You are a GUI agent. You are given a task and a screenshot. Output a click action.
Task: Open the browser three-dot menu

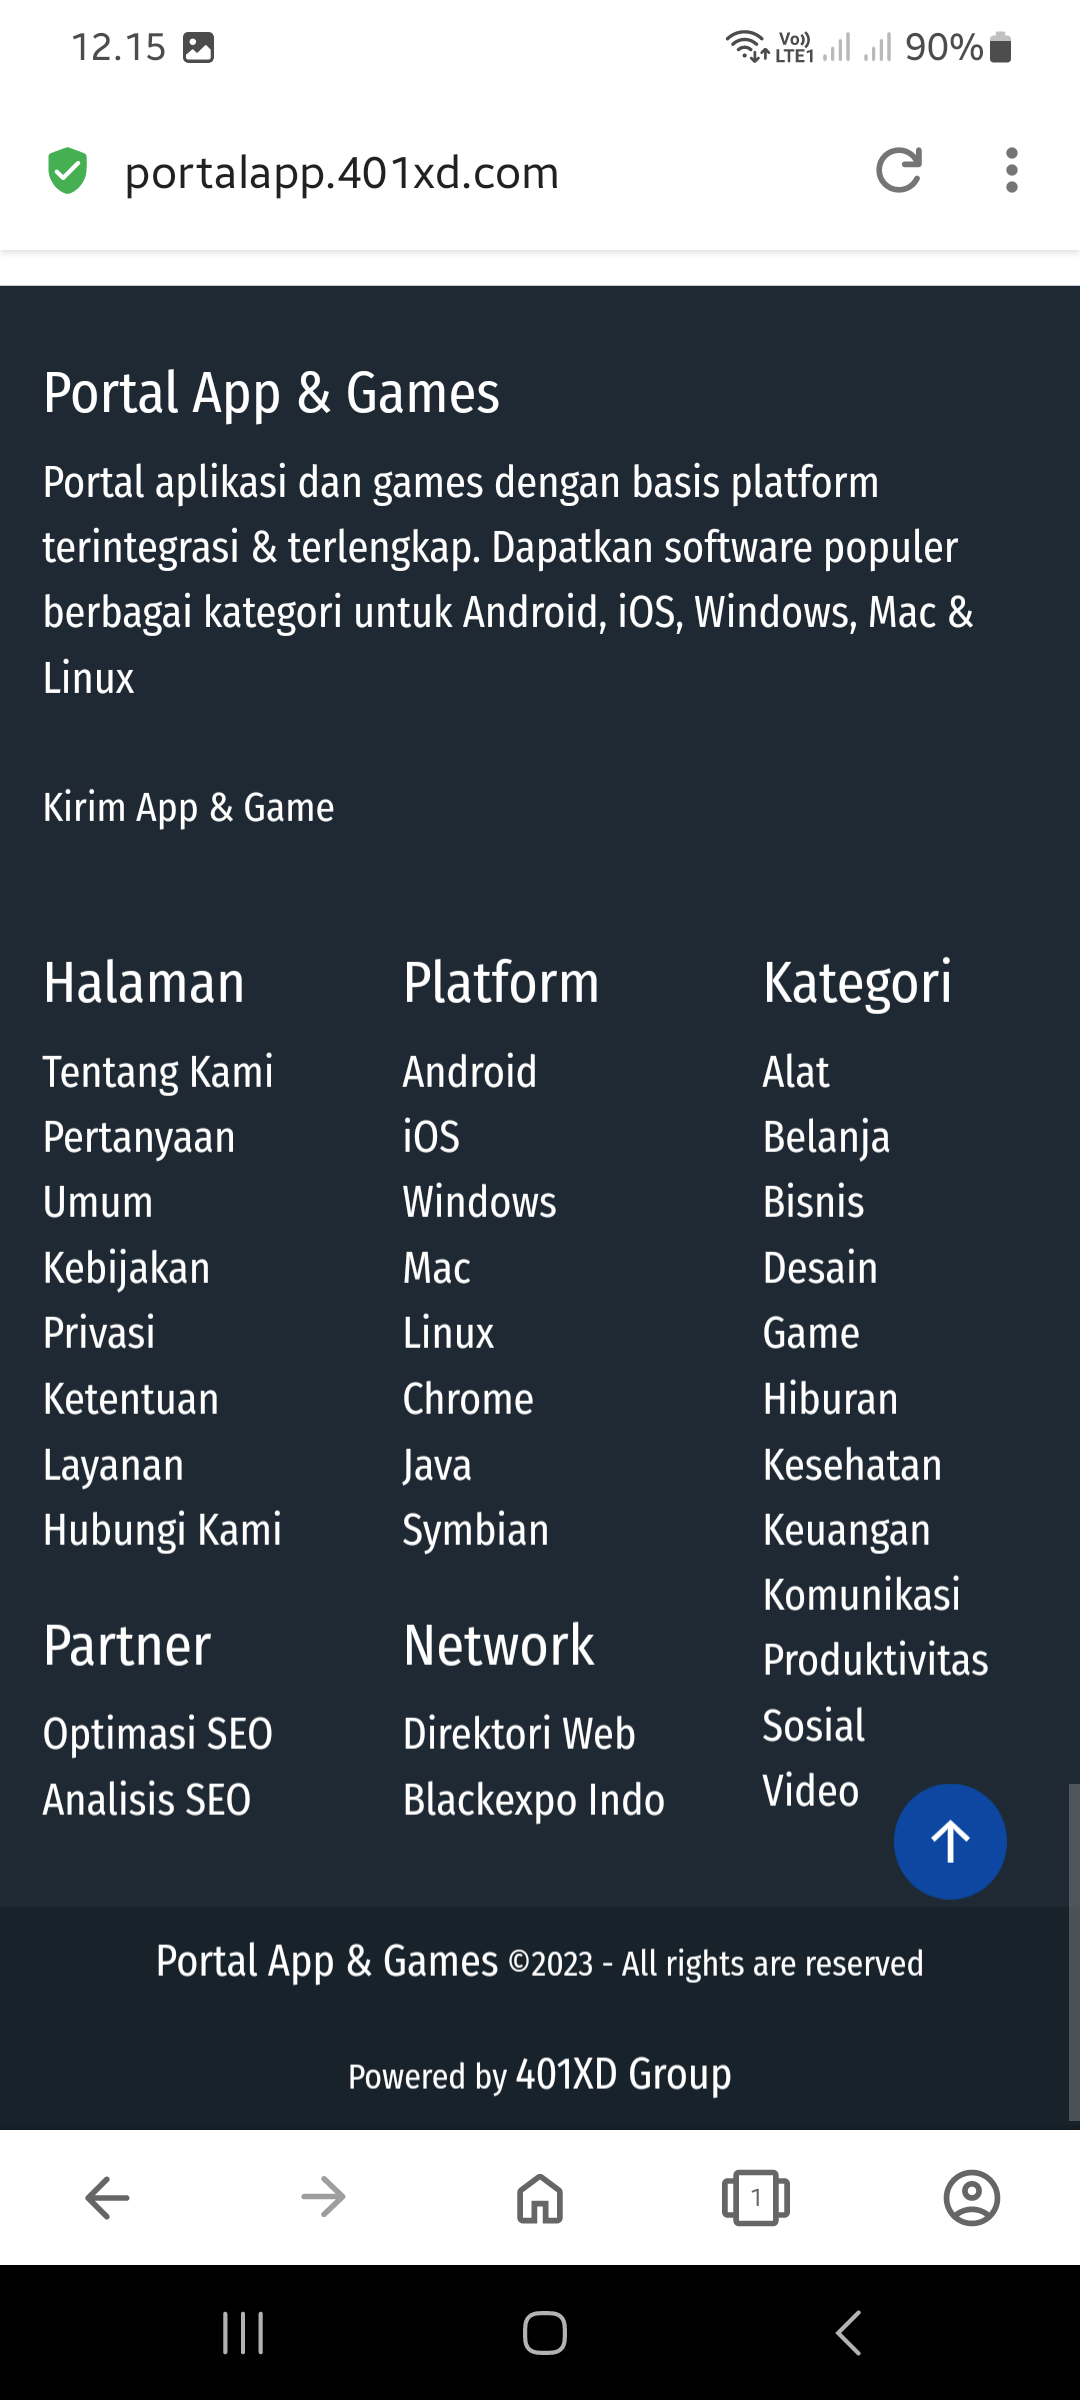1012,171
